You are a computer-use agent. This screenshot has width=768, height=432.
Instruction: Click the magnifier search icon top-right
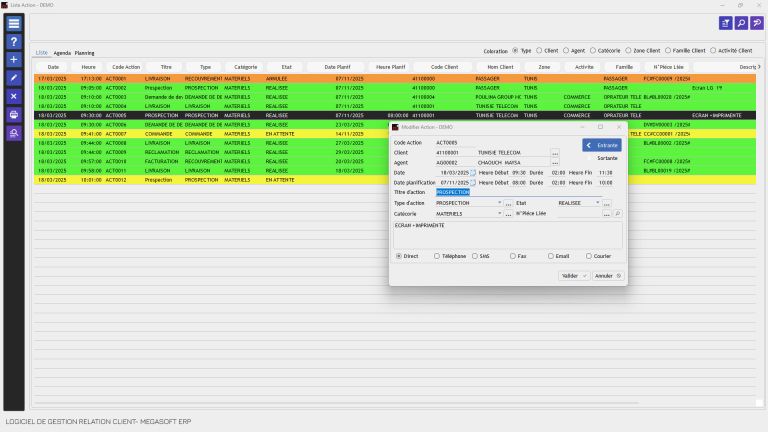click(x=741, y=23)
